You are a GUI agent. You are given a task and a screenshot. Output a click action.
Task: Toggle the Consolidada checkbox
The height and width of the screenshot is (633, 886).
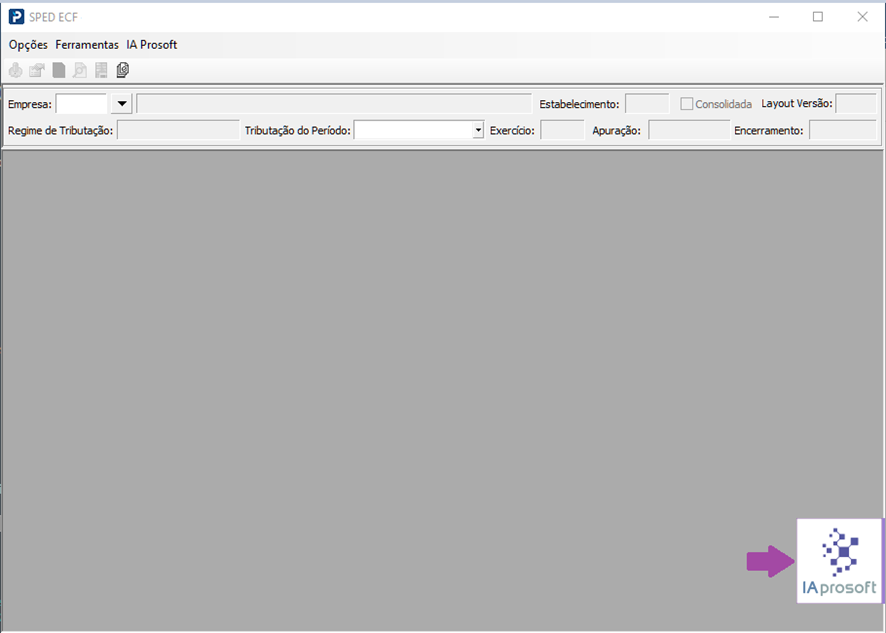click(687, 104)
